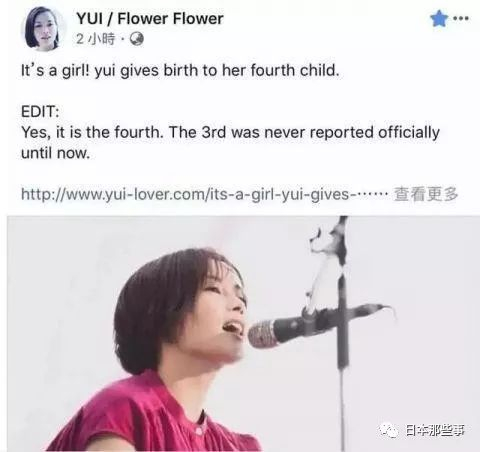Click the WeChat logo in the watermark
The height and width of the screenshot is (452, 480).
(389, 430)
